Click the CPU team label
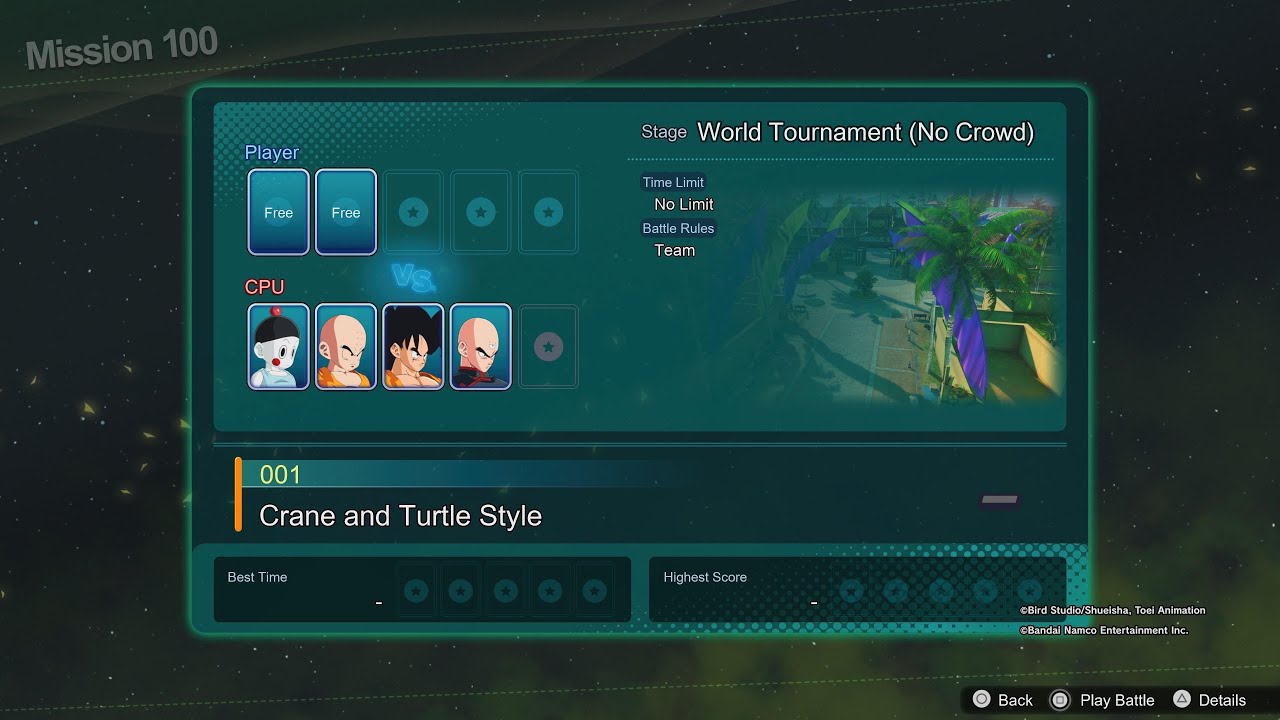The height and width of the screenshot is (720, 1280). coord(264,287)
